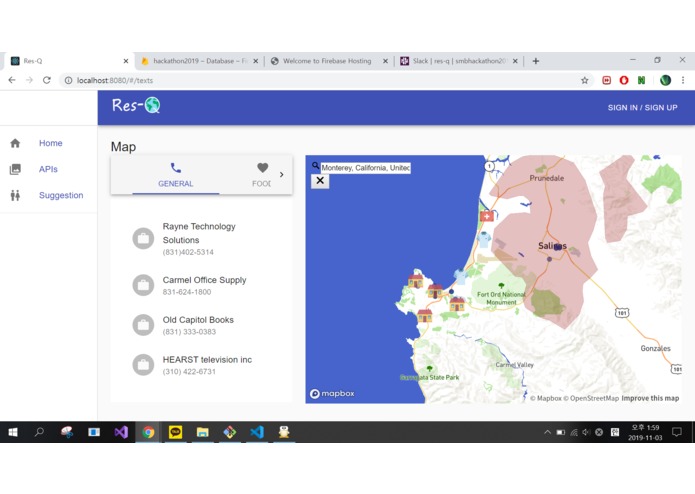Click the lower shirt marker by the bay

(x=461, y=277)
